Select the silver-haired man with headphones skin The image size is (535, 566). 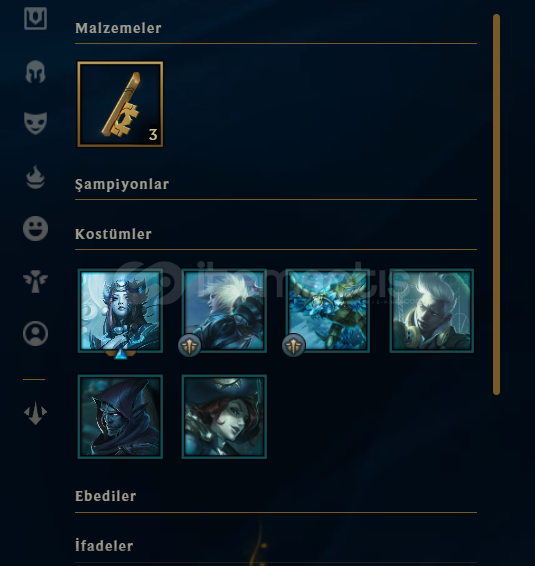(x=432, y=310)
